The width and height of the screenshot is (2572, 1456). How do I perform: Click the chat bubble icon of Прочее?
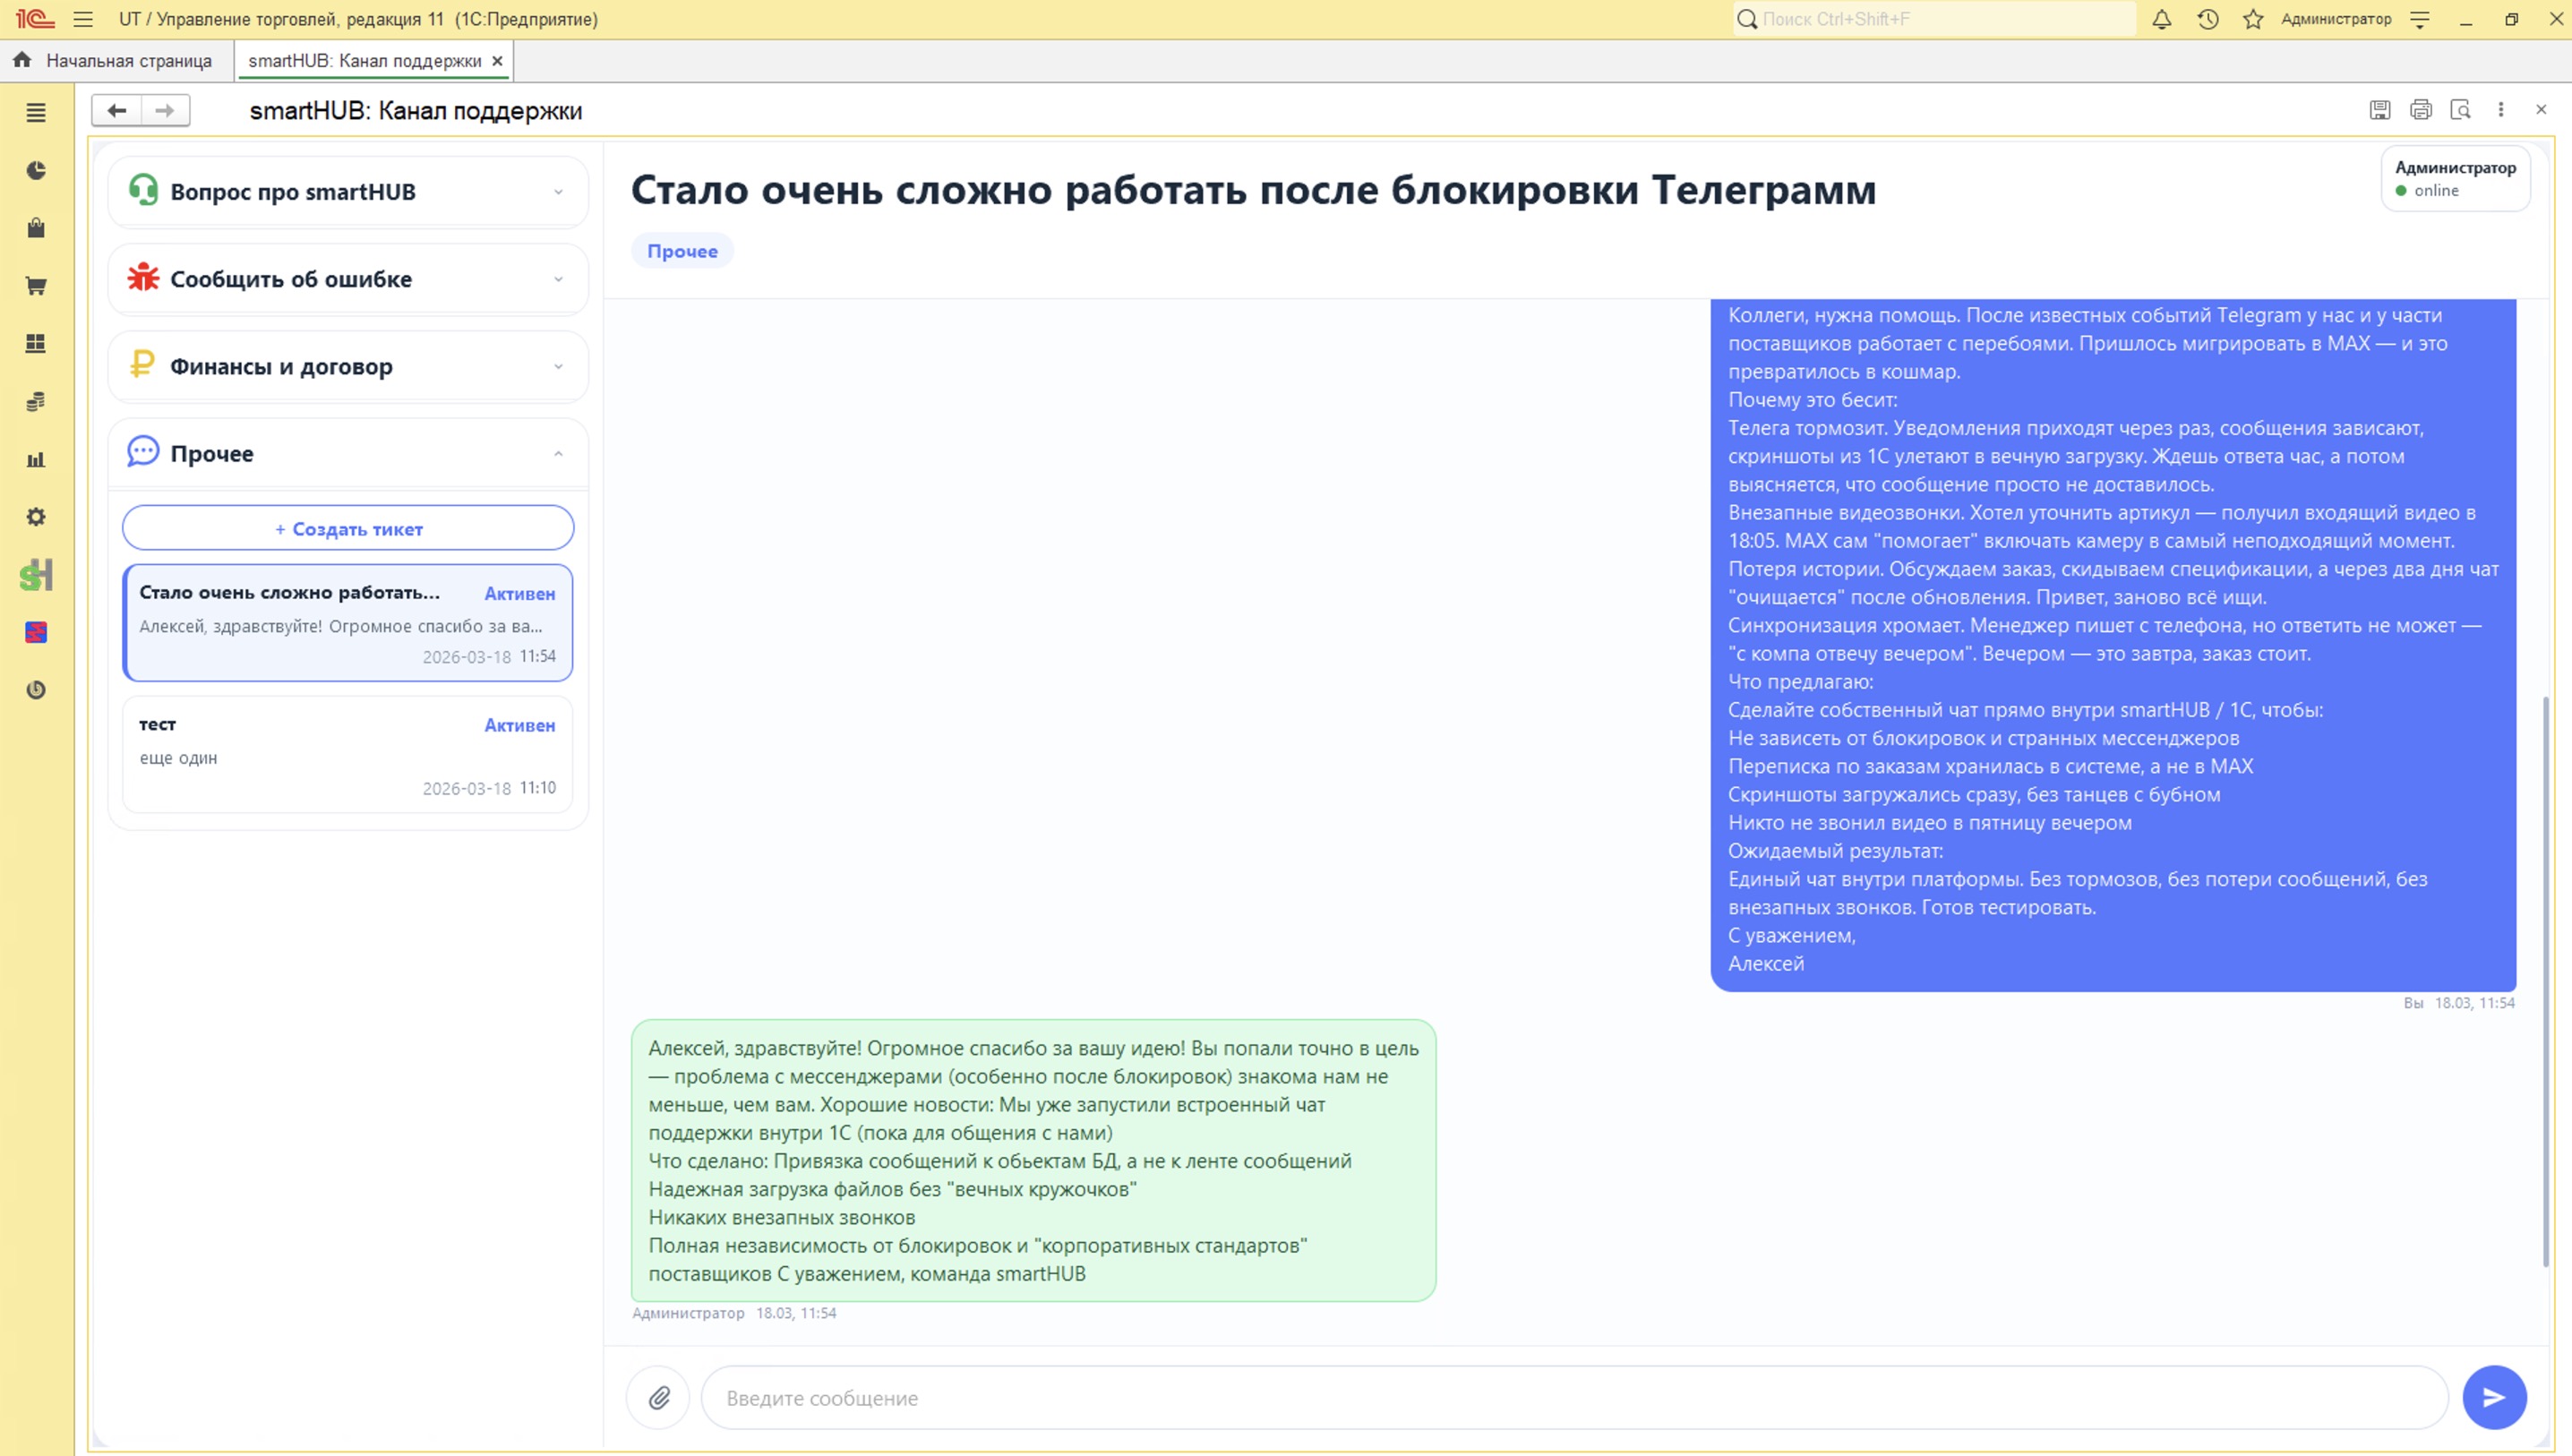click(x=143, y=452)
